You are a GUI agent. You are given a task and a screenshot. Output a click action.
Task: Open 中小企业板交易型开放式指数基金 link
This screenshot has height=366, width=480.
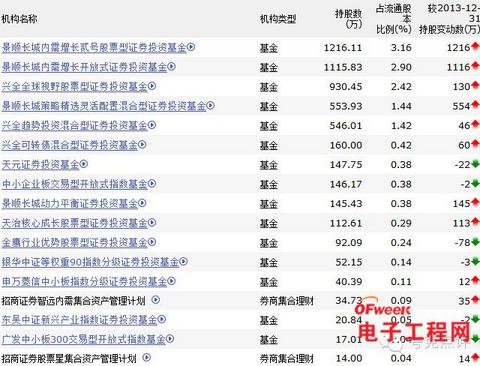point(74,184)
